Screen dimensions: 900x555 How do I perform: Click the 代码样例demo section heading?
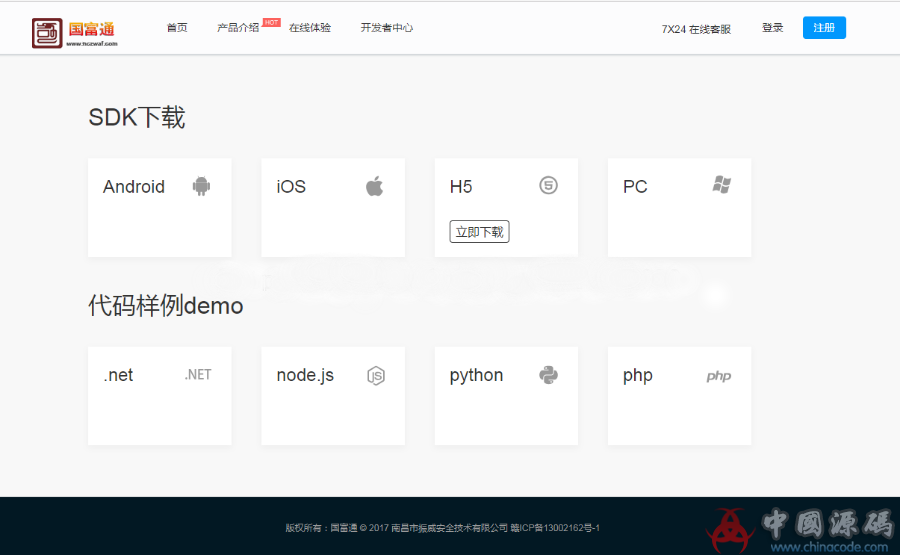click(165, 305)
